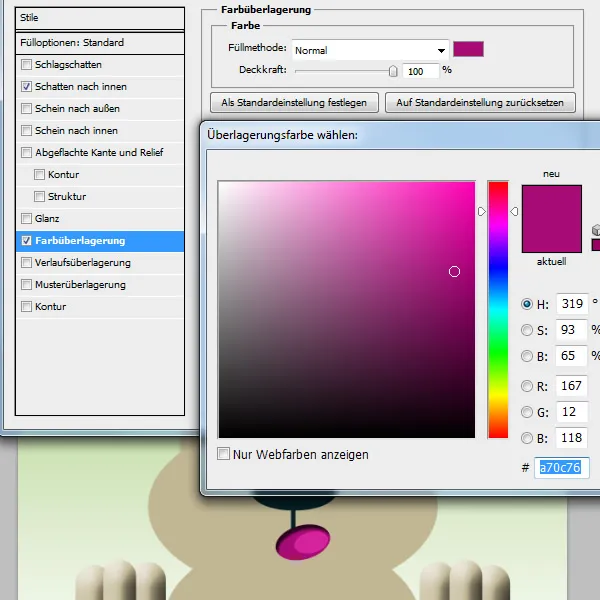Tick Abgeflachte Kante und Relief checkbox
The image size is (600, 600).
(26, 152)
